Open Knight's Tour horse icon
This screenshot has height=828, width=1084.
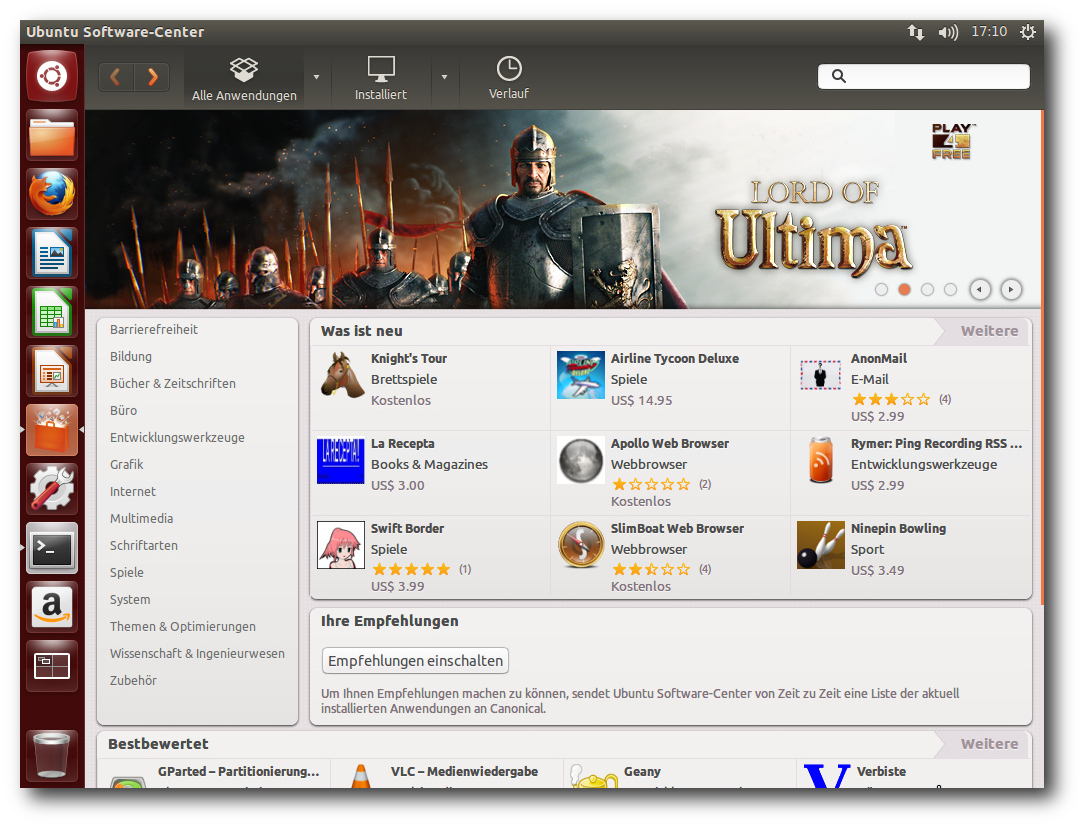pos(341,375)
